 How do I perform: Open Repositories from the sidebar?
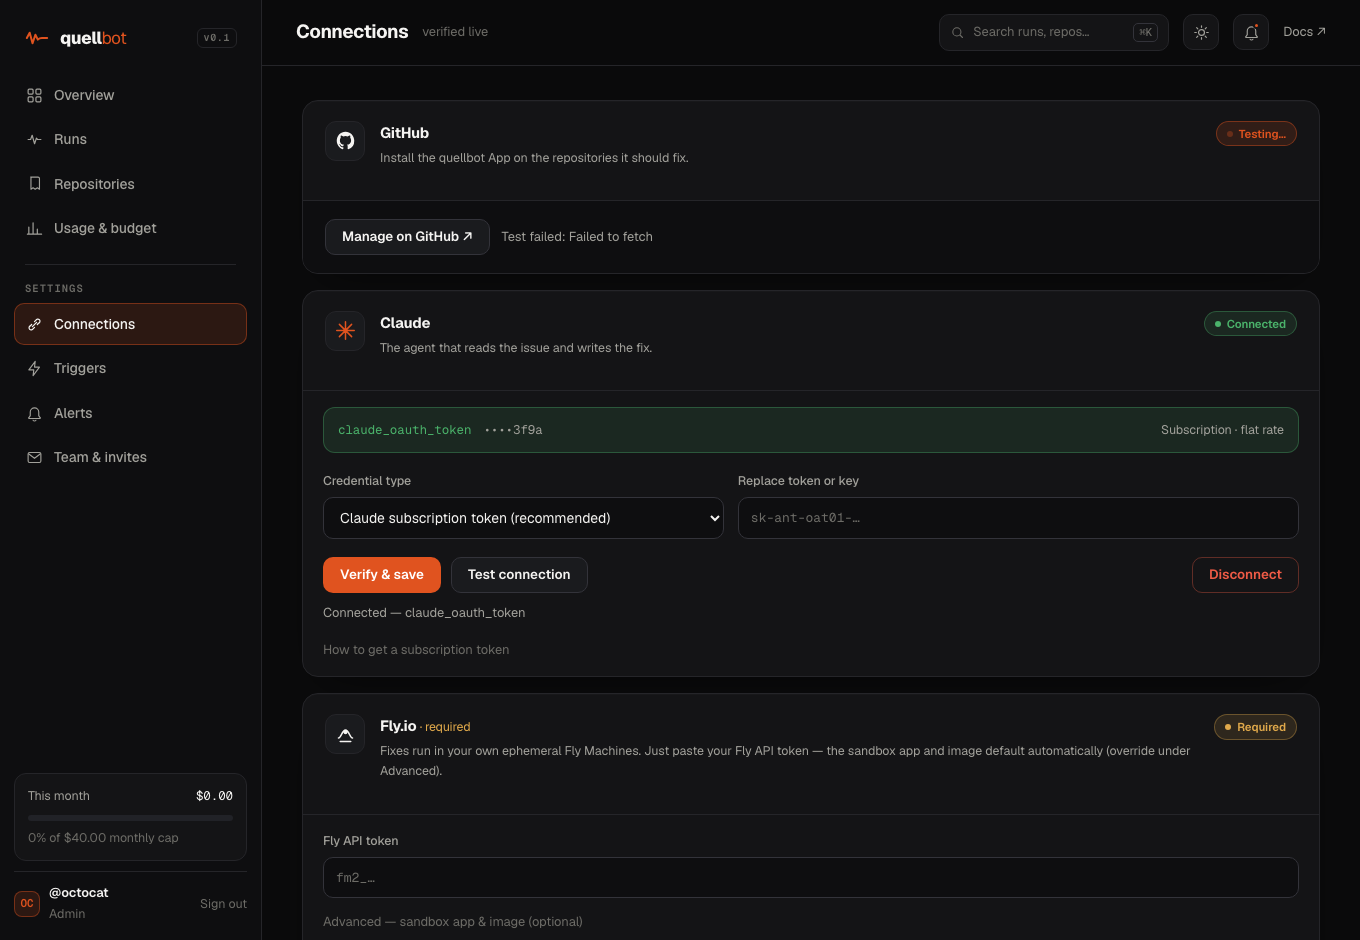tap(130, 184)
